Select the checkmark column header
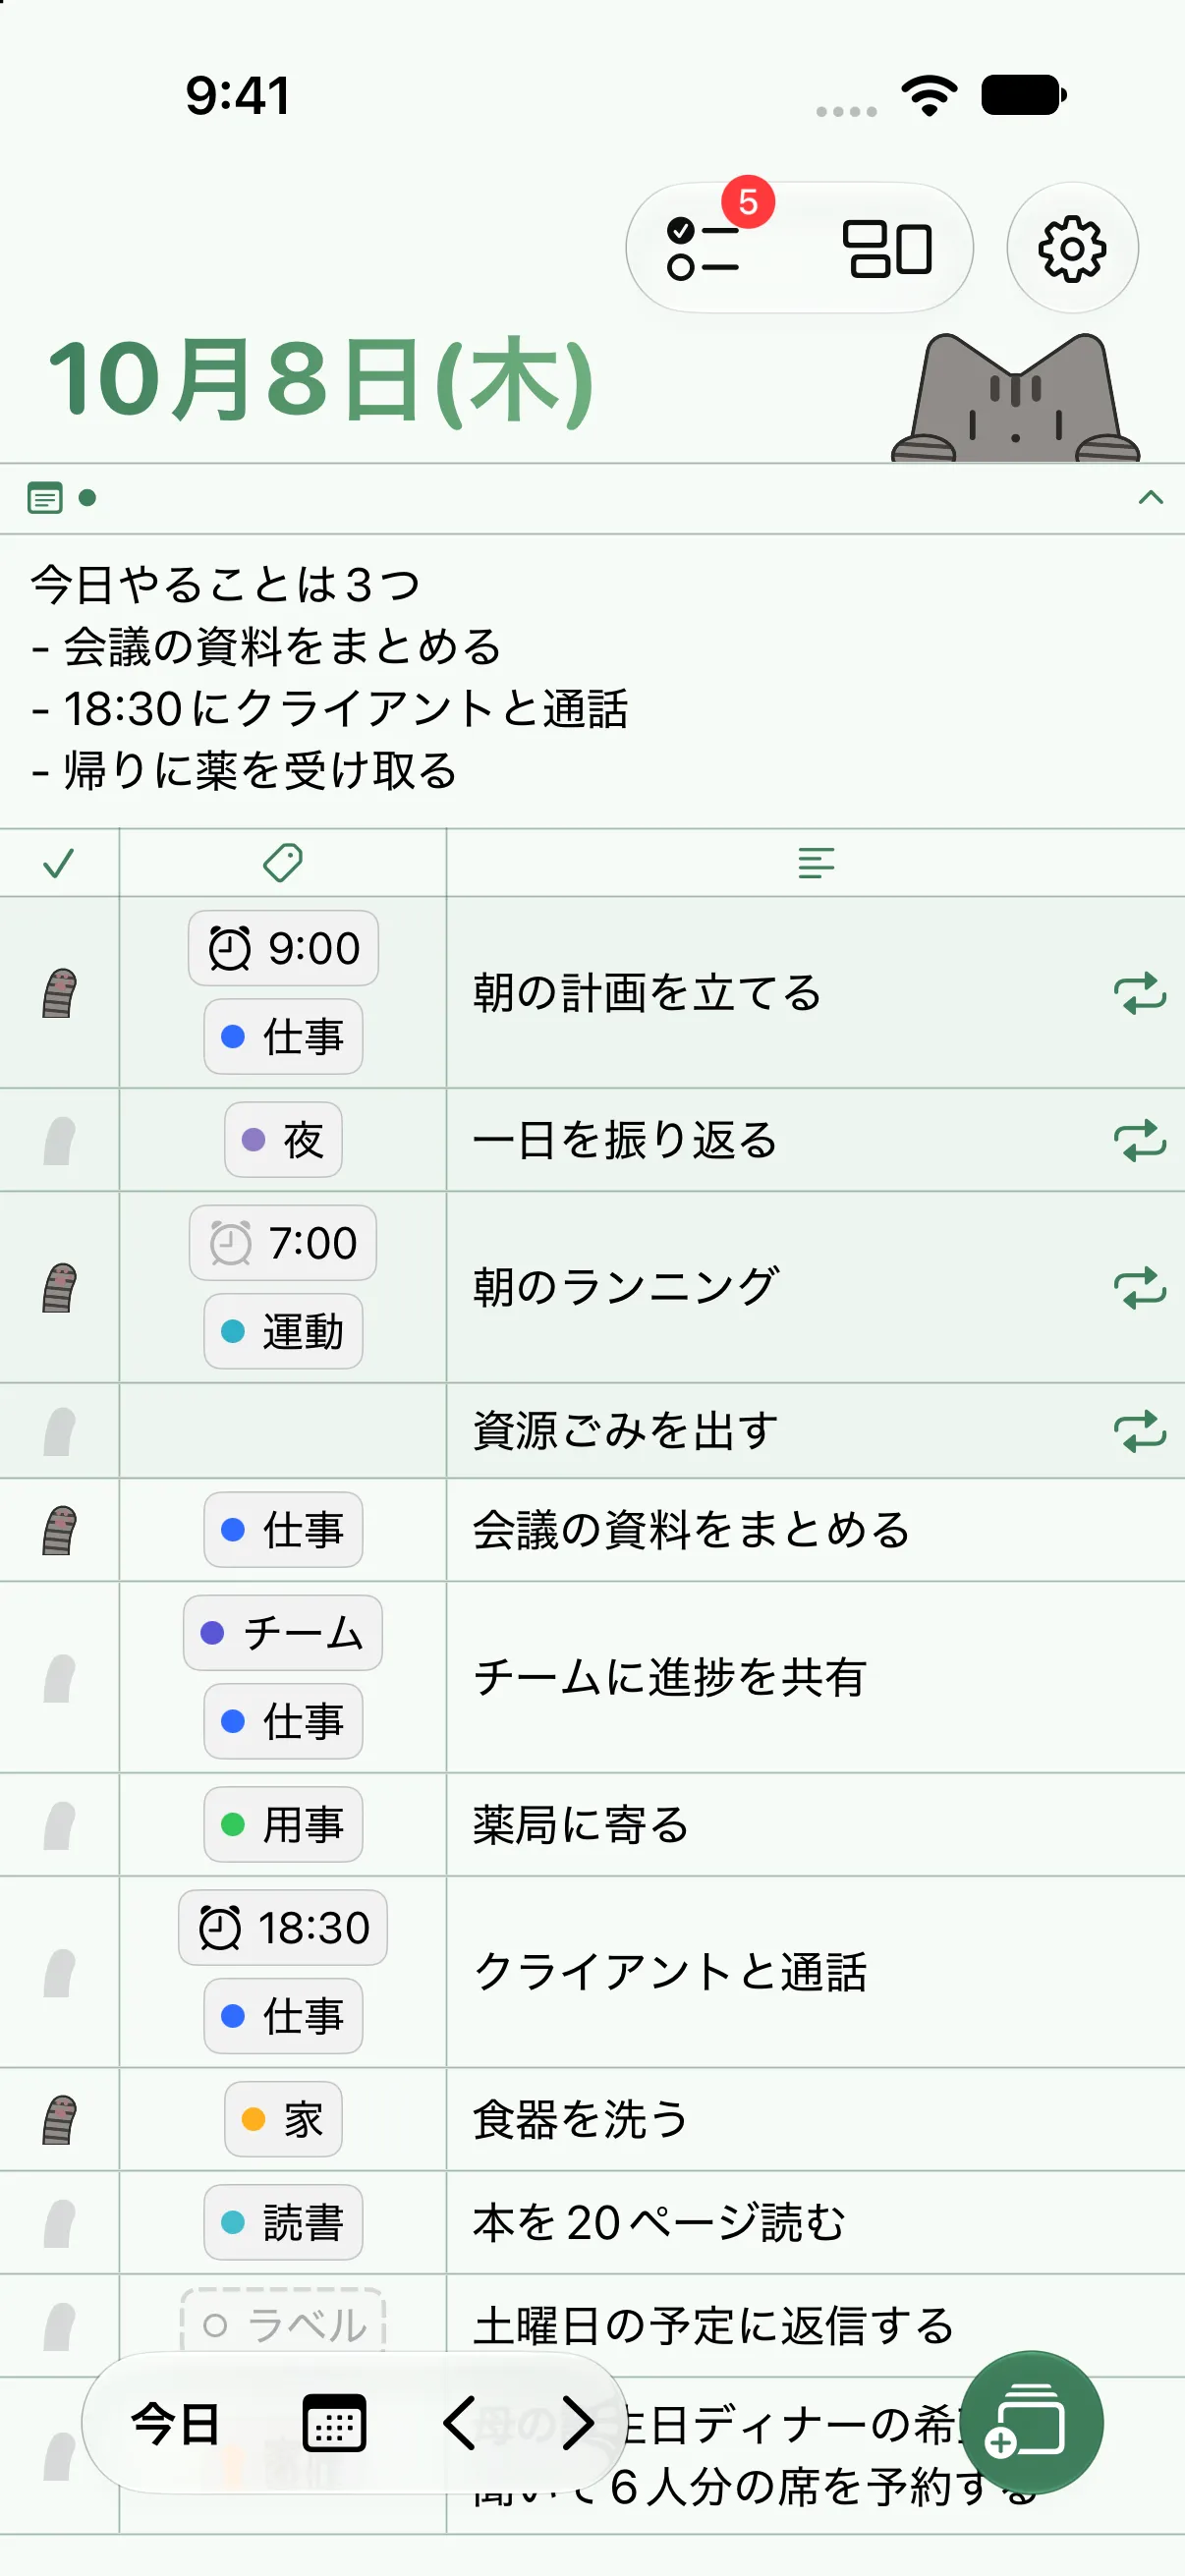This screenshot has height=2576, width=1185. pyautogui.click(x=59, y=862)
